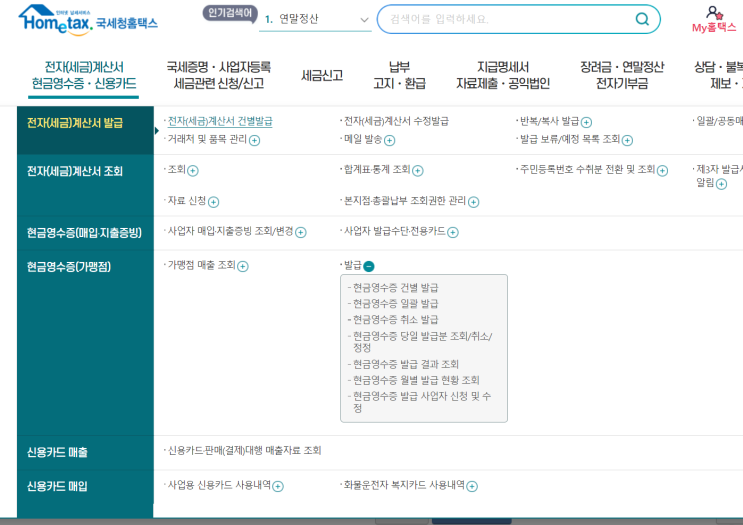
Task: Open My홈택스 user icon
Action: coord(714,19)
